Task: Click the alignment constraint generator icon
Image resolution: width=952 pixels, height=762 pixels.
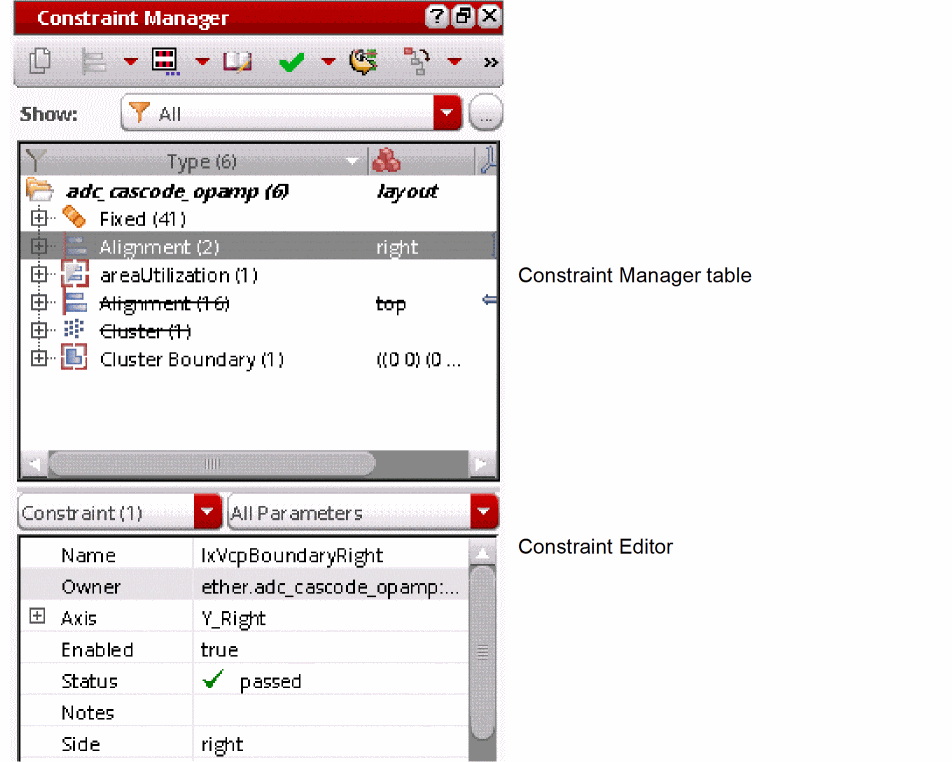Action: point(93,61)
